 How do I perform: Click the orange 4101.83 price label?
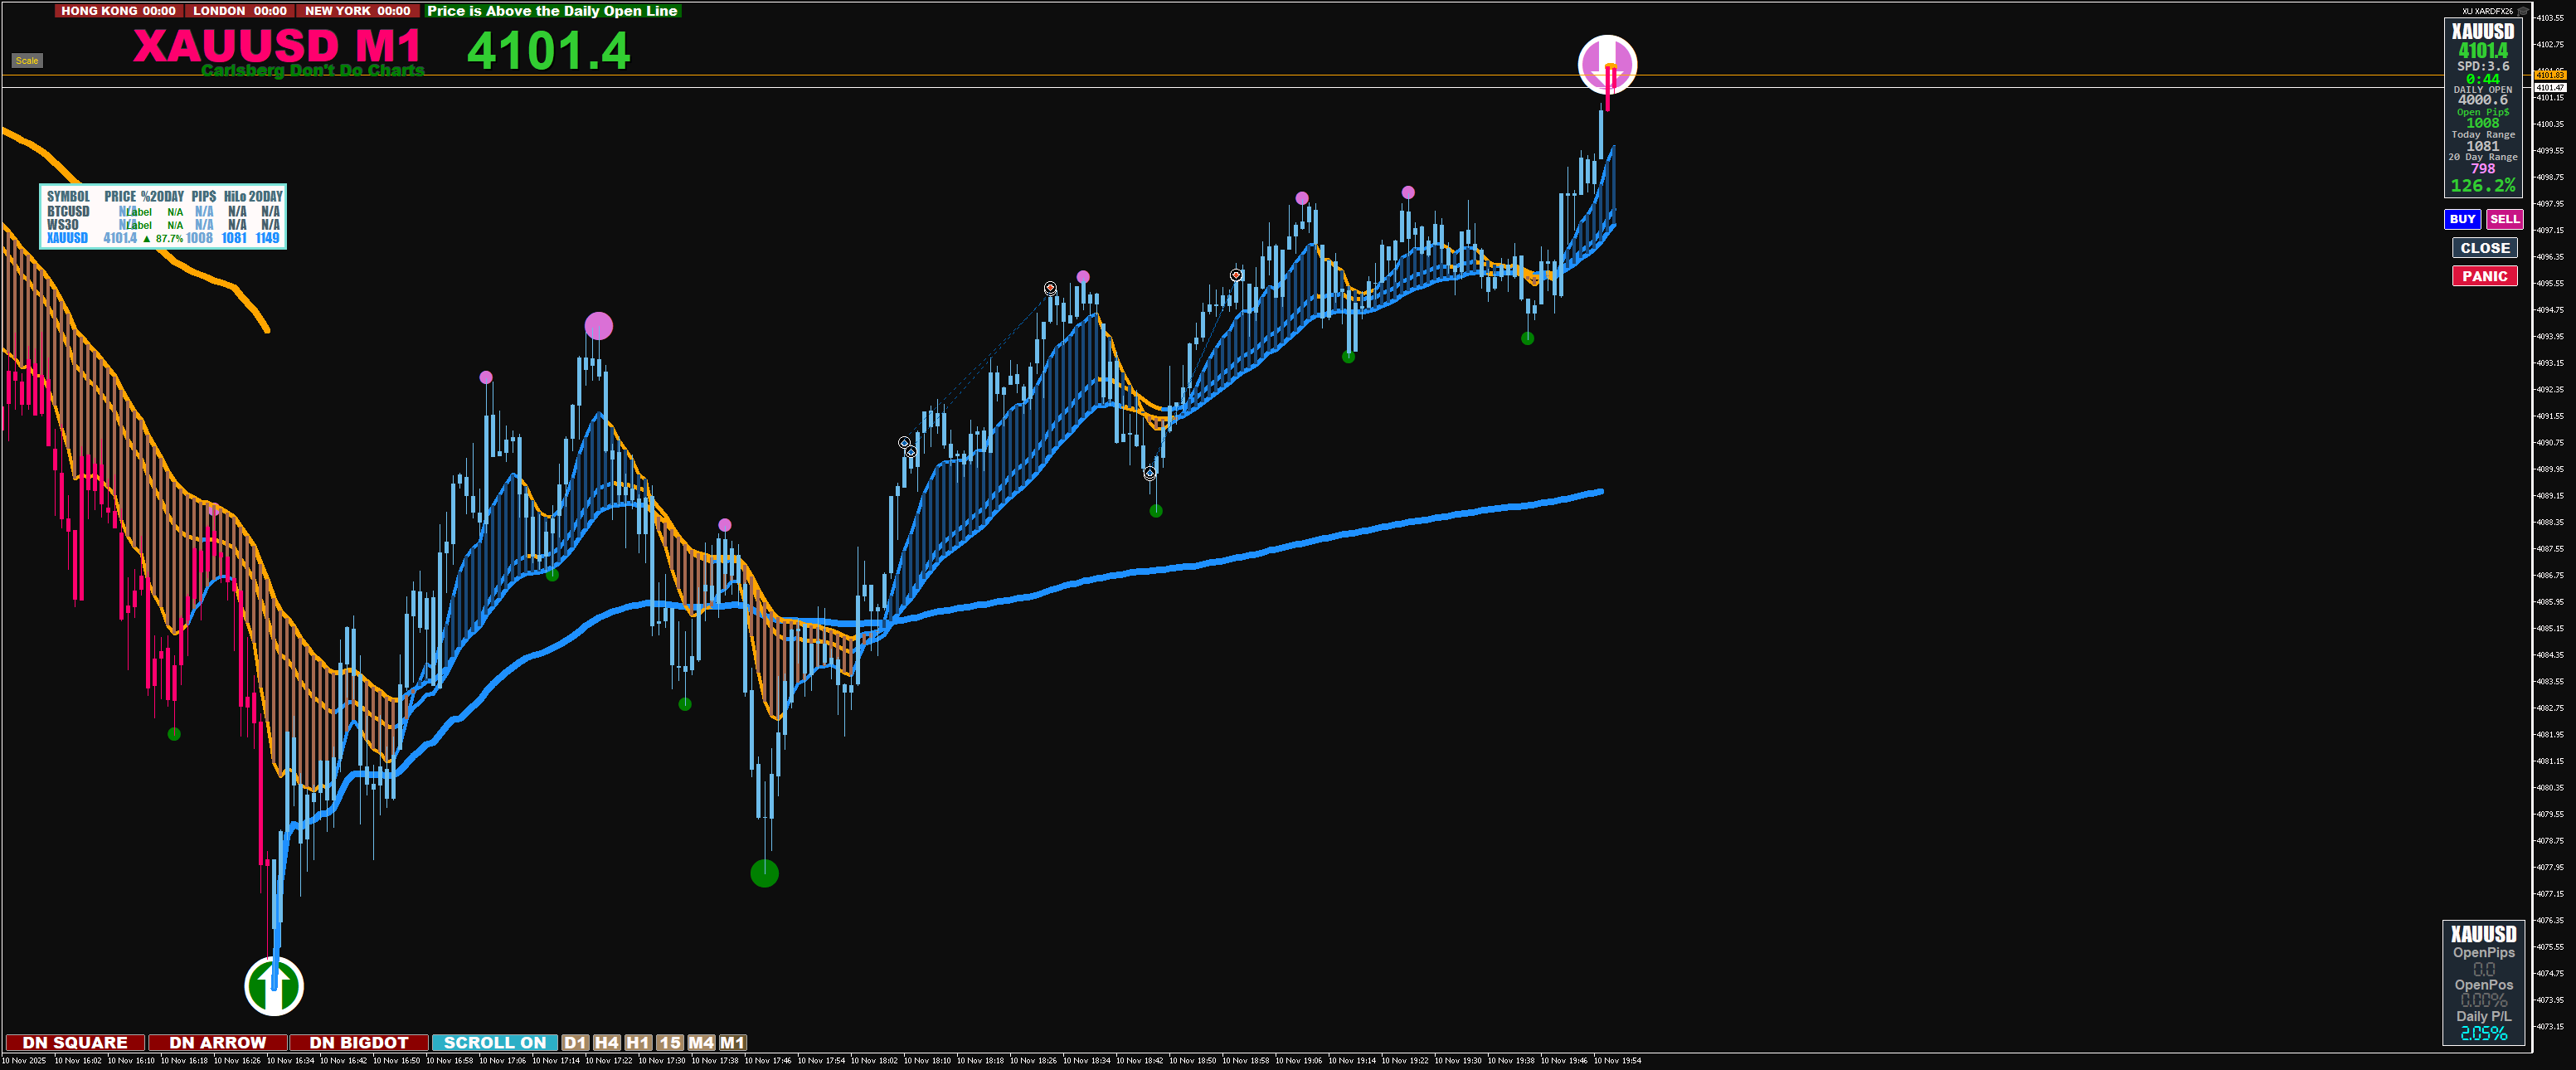[x=2550, y=75]
